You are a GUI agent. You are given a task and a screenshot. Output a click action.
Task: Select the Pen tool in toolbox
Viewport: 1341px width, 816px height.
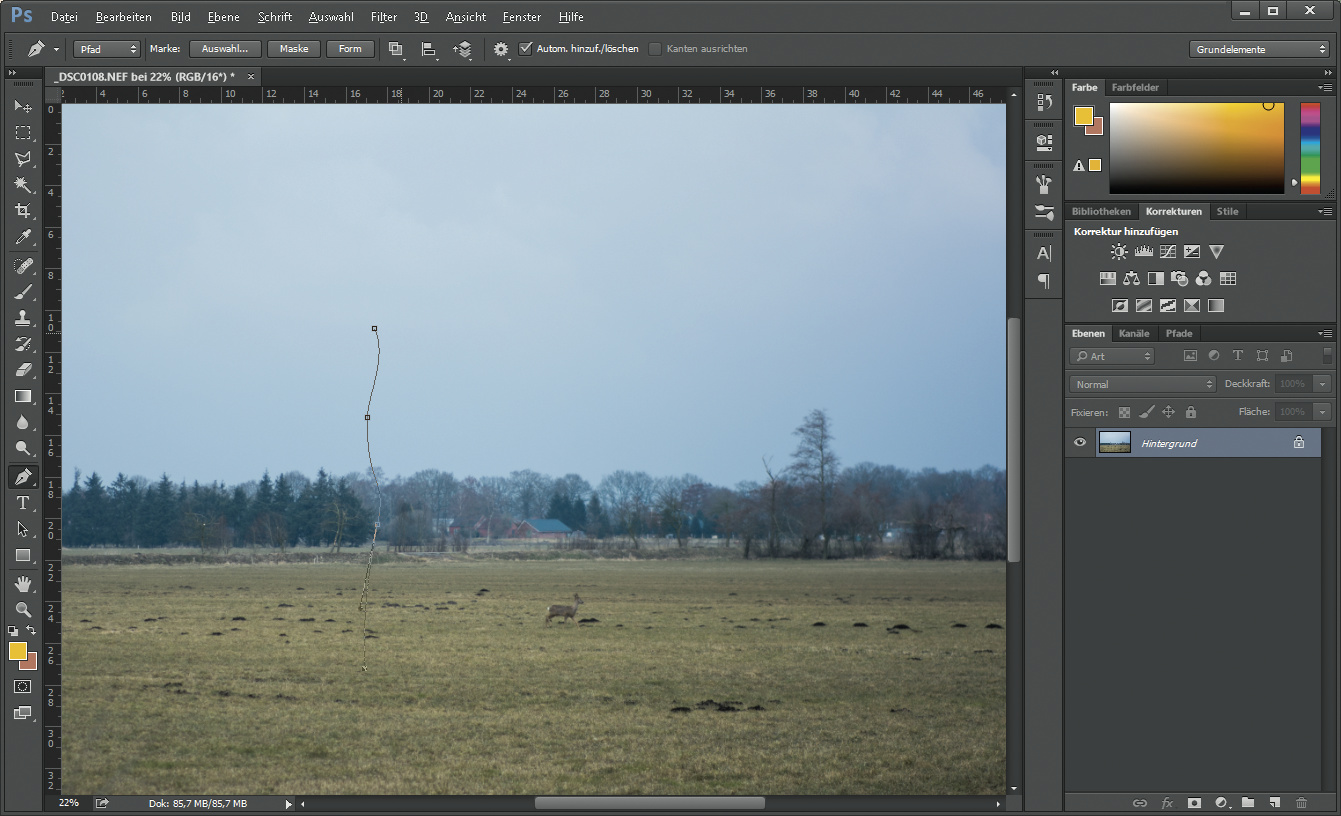coord(22,476)
